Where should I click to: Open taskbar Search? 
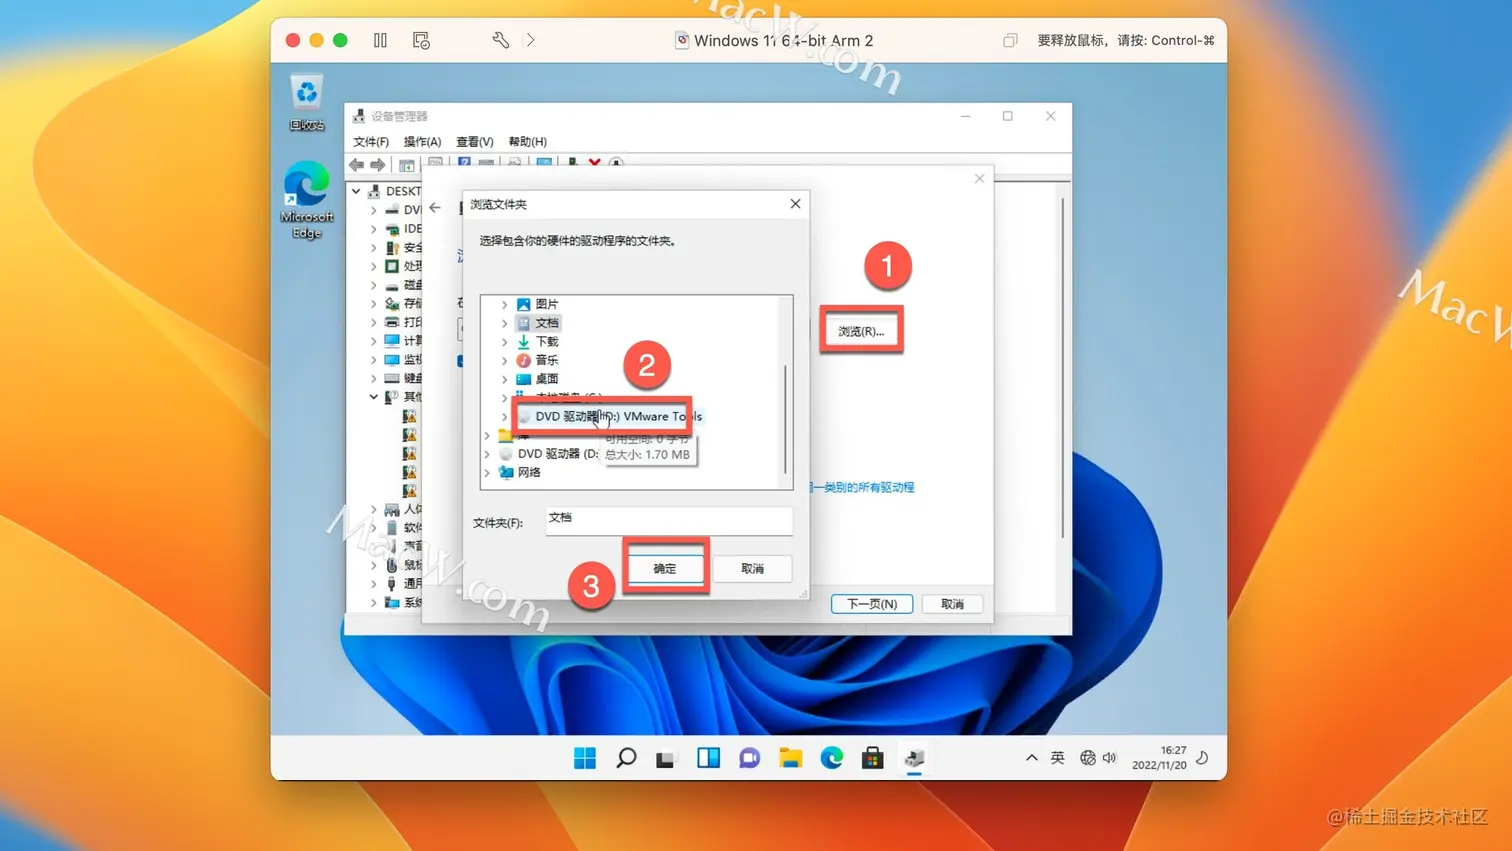coord(626,758)
